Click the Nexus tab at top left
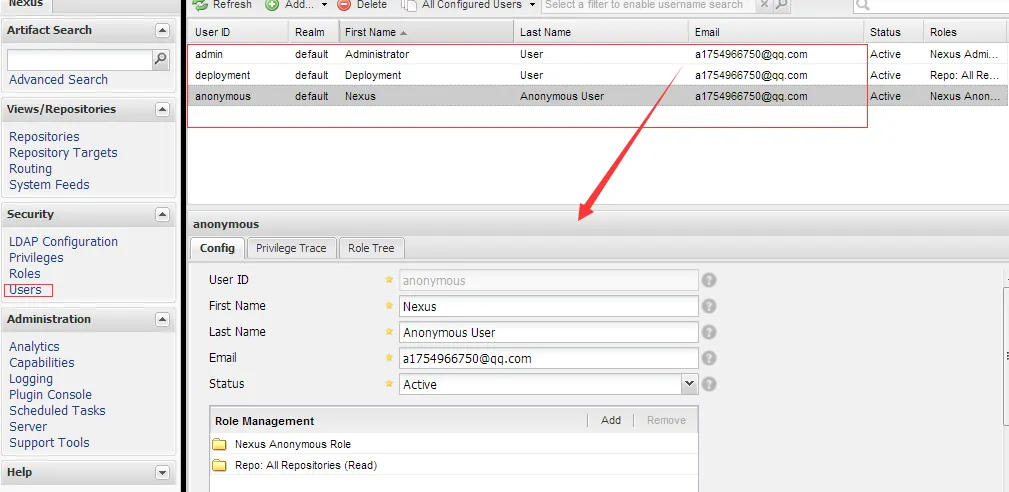The width and height of the screenshot is (1009, 492). tap(26, 4)
